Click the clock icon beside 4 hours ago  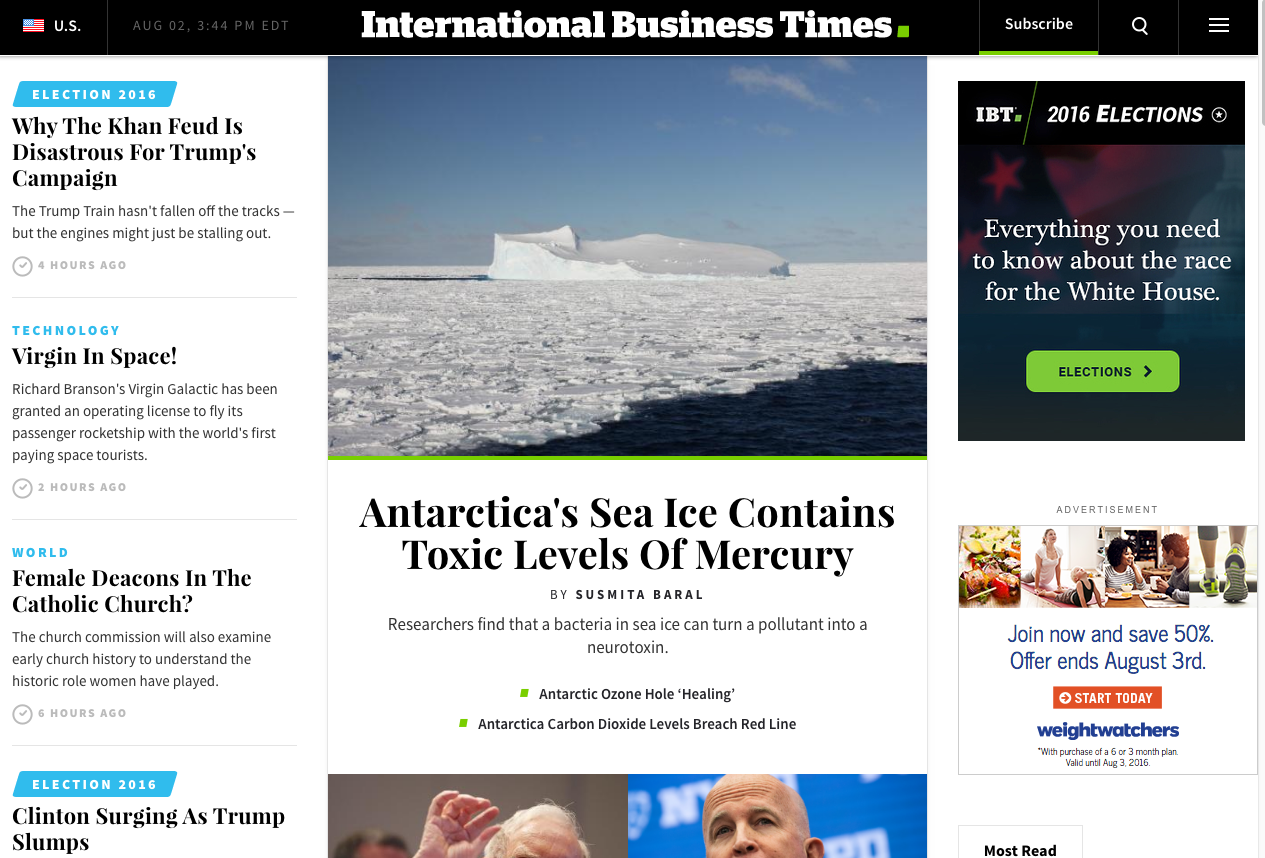[22, 266]
